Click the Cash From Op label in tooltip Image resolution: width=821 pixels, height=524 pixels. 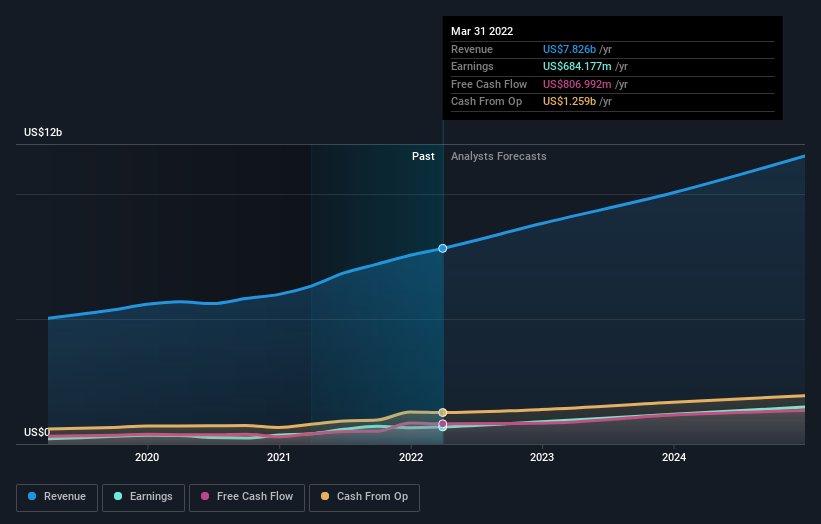(x=486, y=102)
